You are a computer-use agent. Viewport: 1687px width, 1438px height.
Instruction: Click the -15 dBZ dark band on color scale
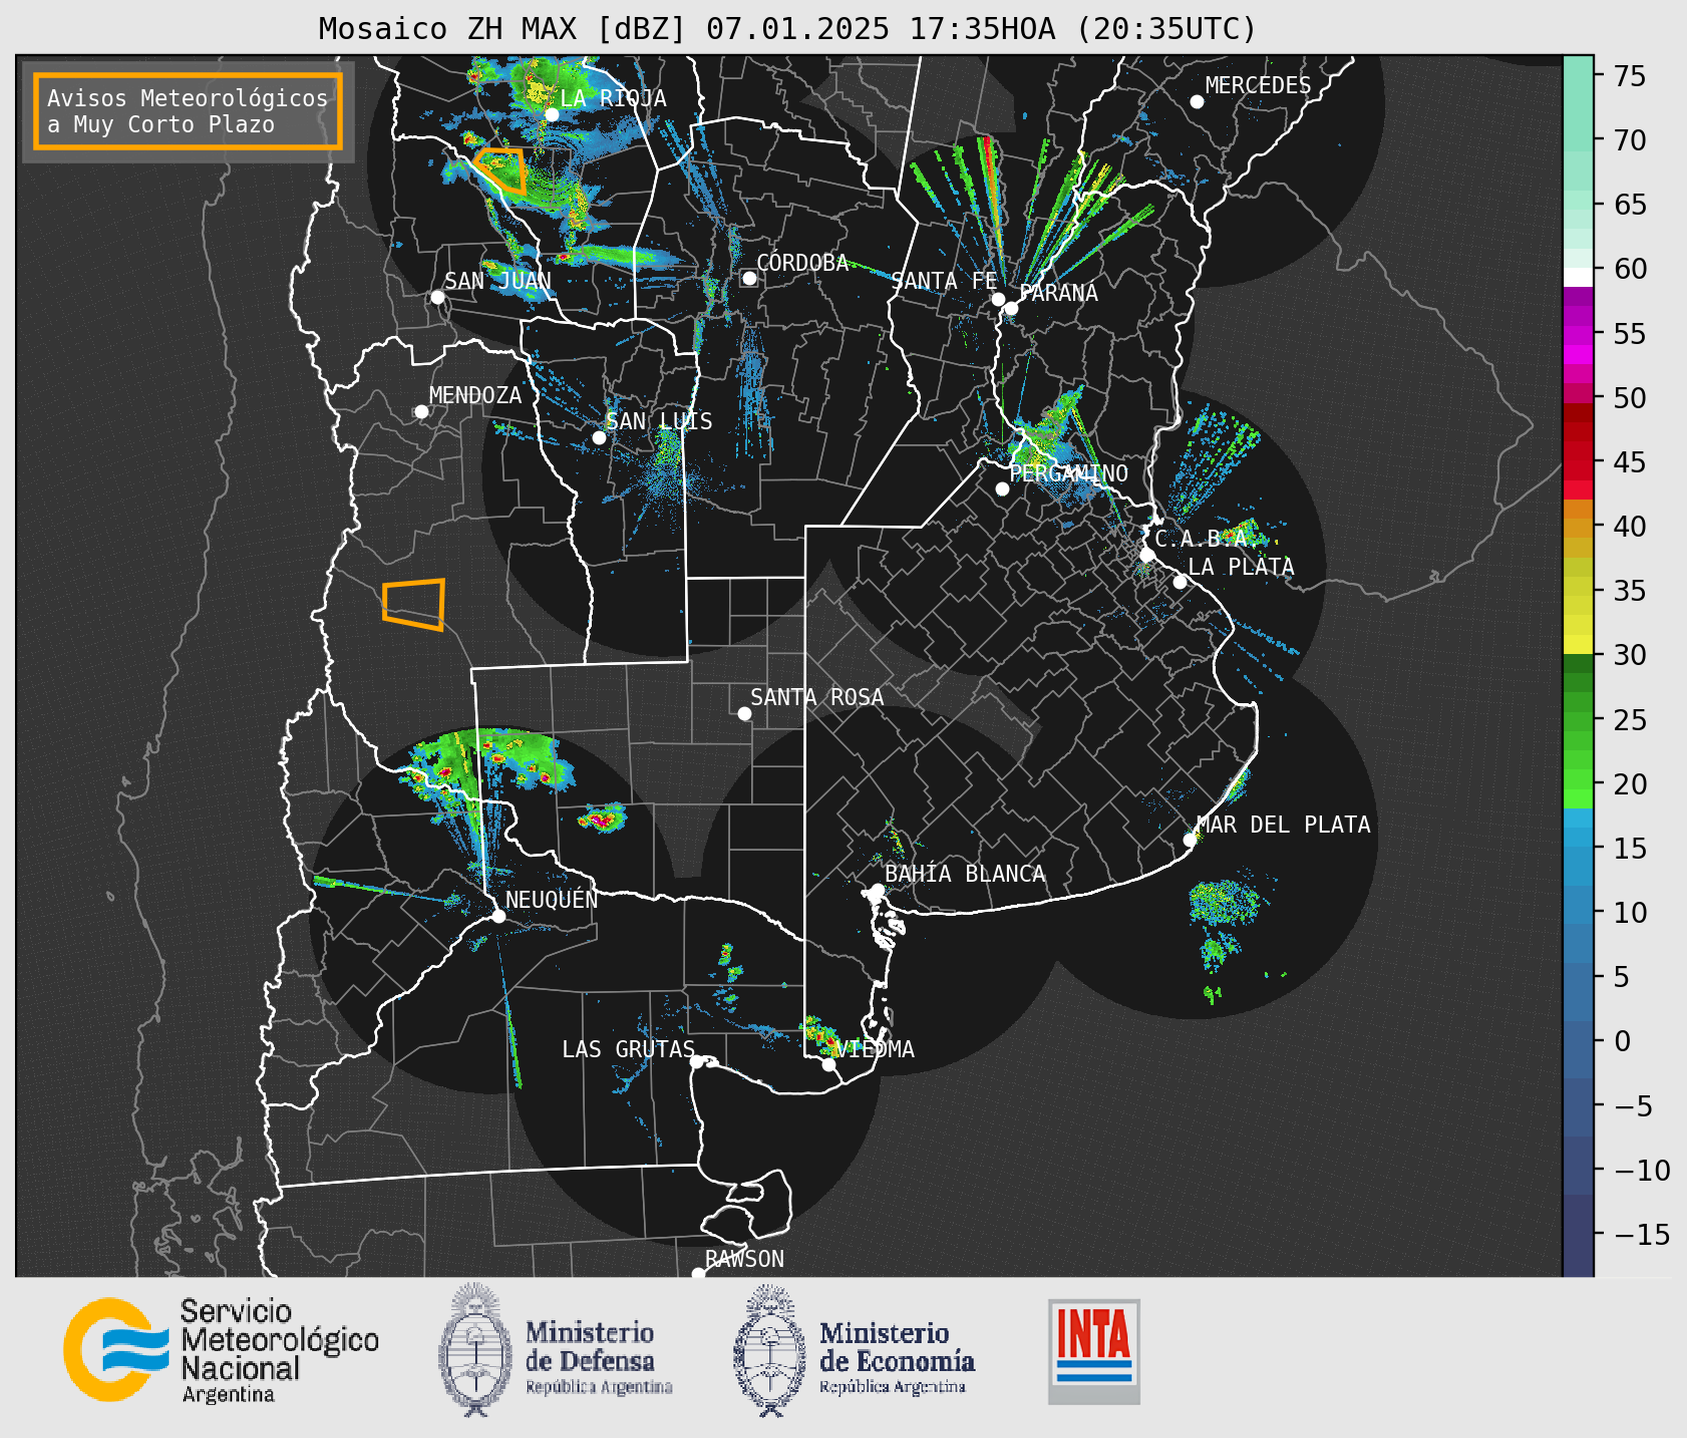point(1578,1235)
